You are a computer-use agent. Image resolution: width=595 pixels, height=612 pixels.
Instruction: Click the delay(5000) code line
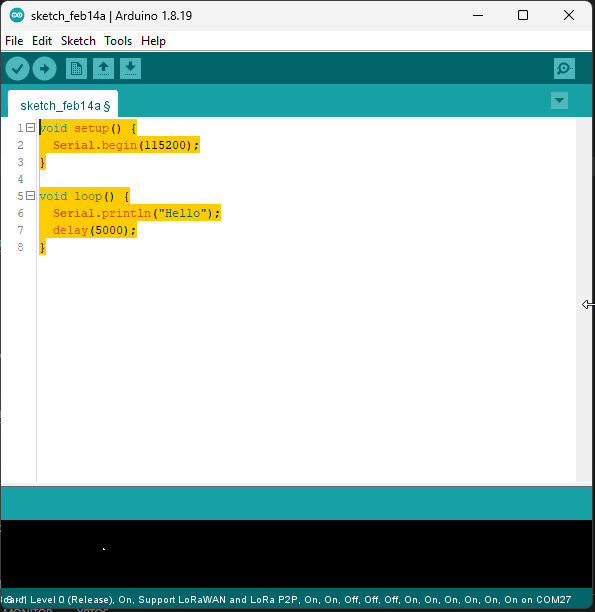click(x=94, y=230)
